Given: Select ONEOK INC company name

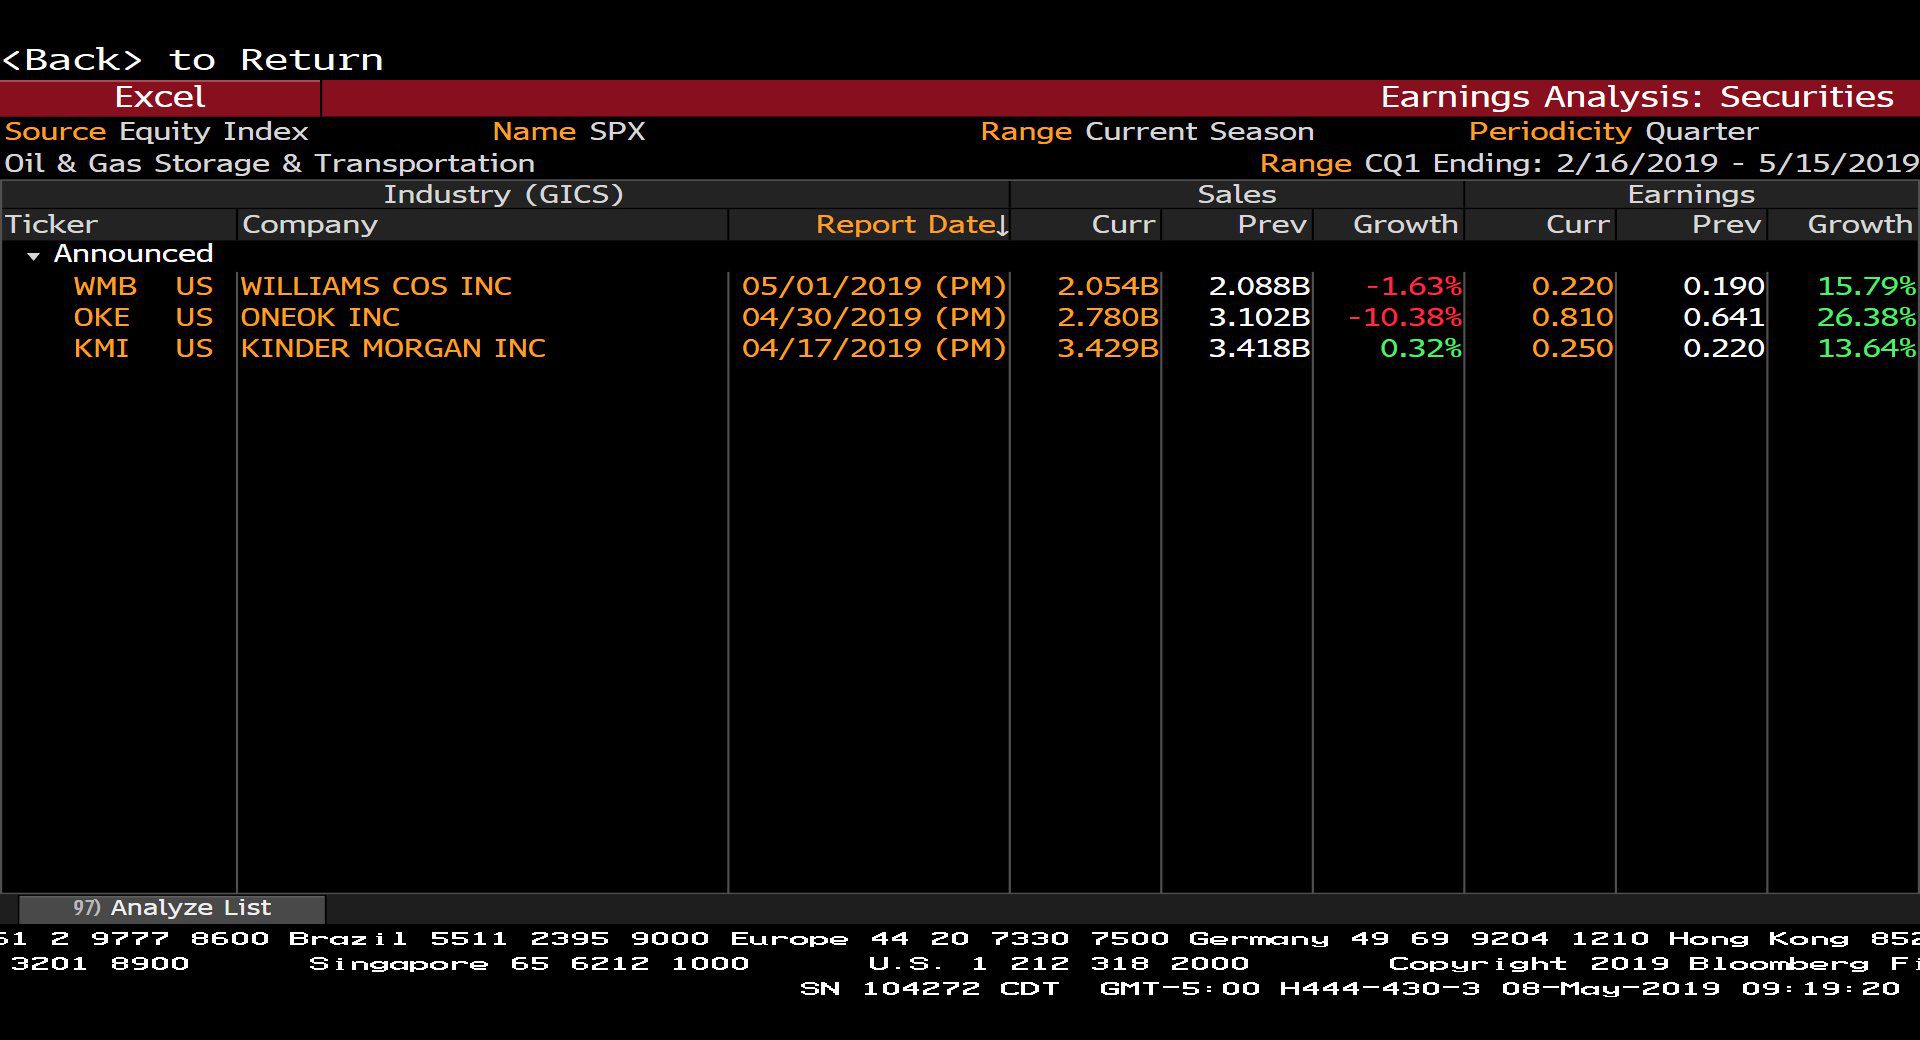Looking at the screenshot, I should 320,317.
